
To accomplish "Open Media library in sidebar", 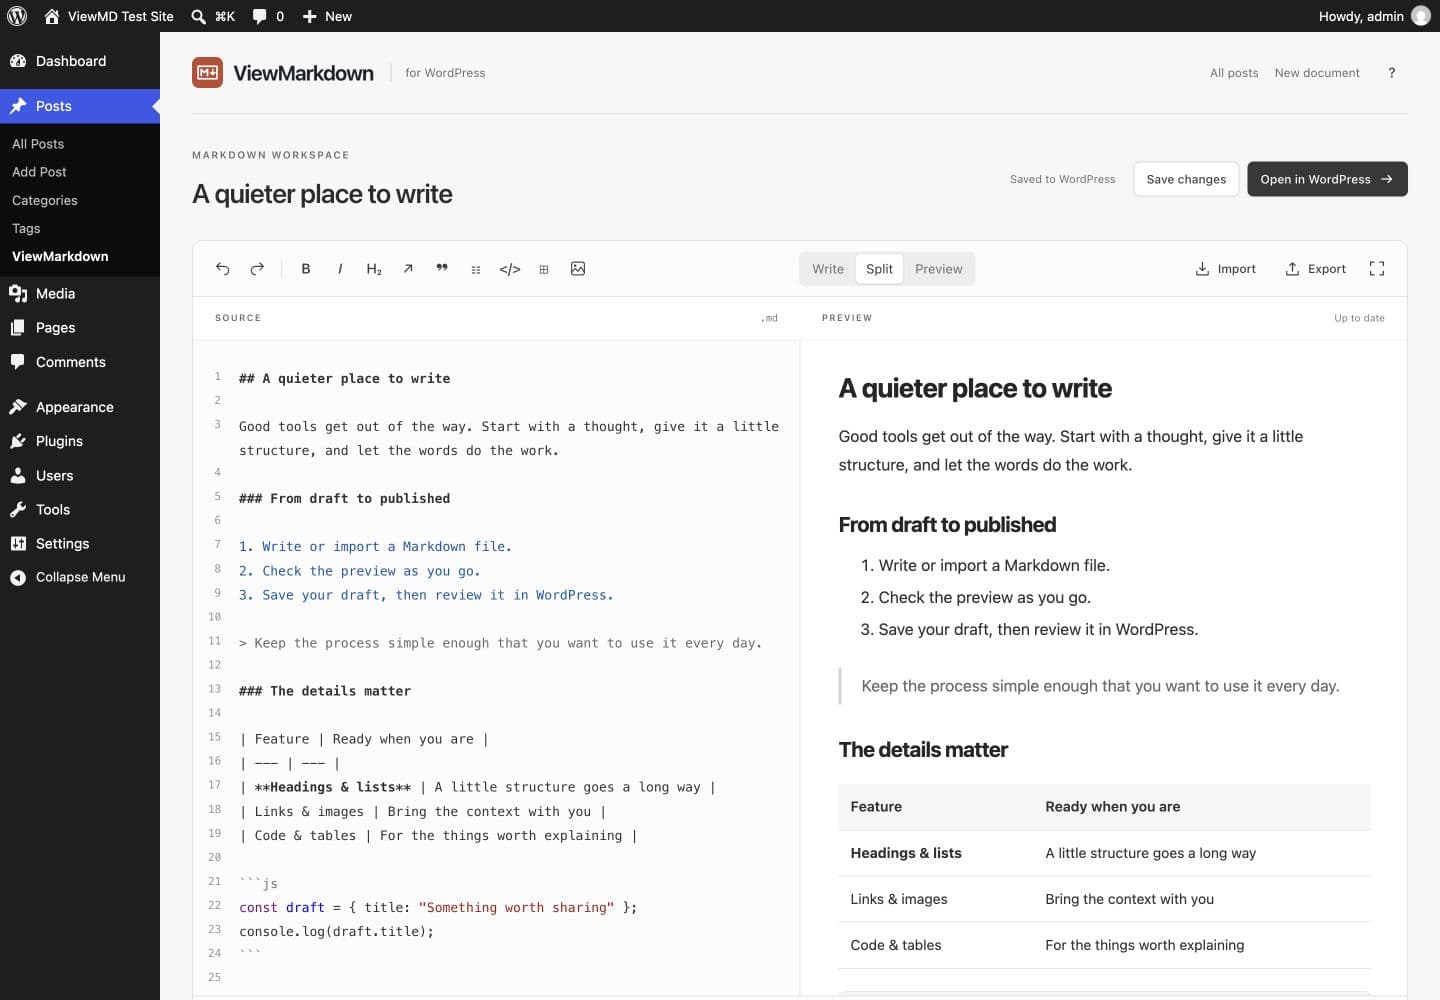I will pos(80,293).
